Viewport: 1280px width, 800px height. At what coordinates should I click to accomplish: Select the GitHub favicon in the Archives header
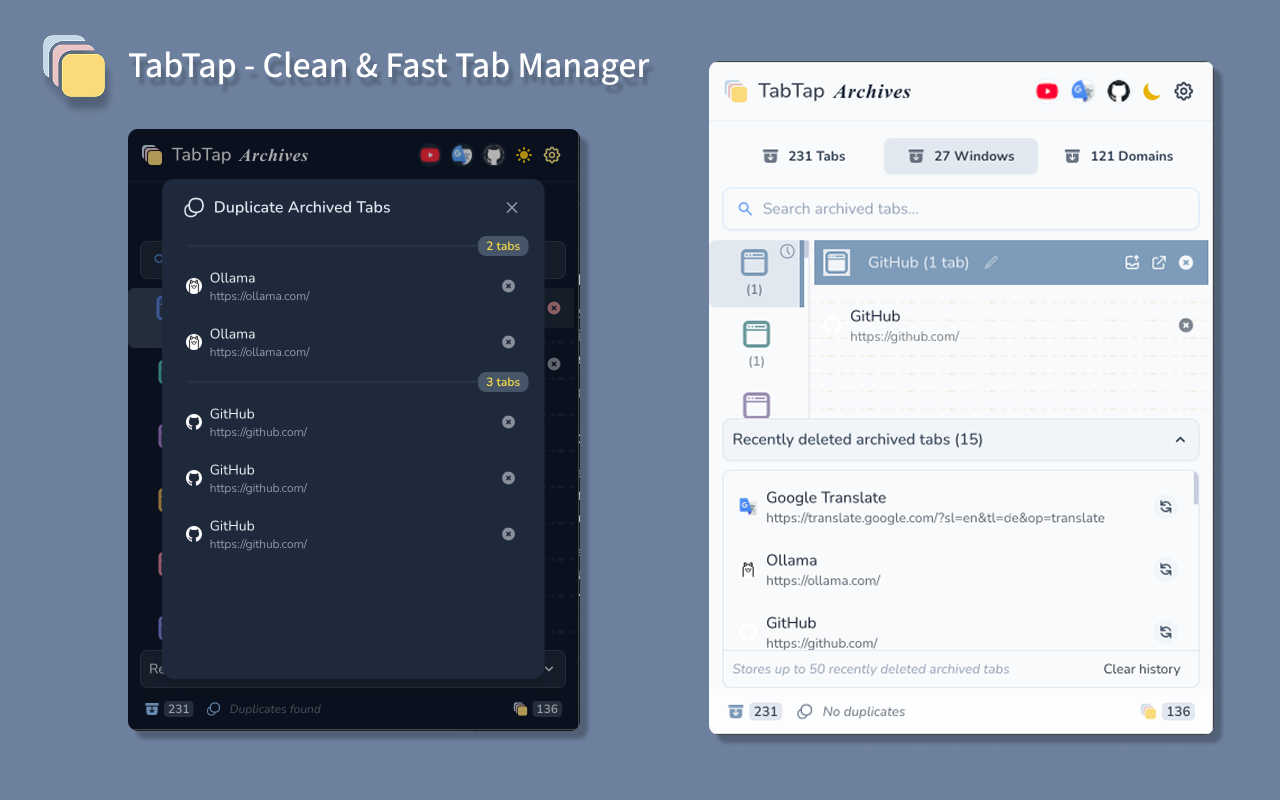[x=1118, y=90]
